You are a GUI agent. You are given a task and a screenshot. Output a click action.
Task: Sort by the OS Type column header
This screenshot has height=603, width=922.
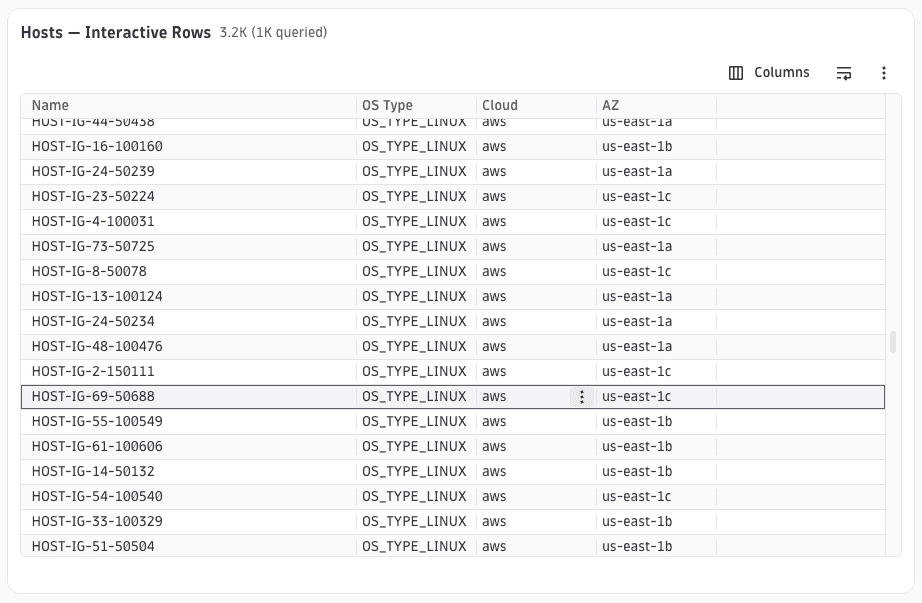(387, 105)
